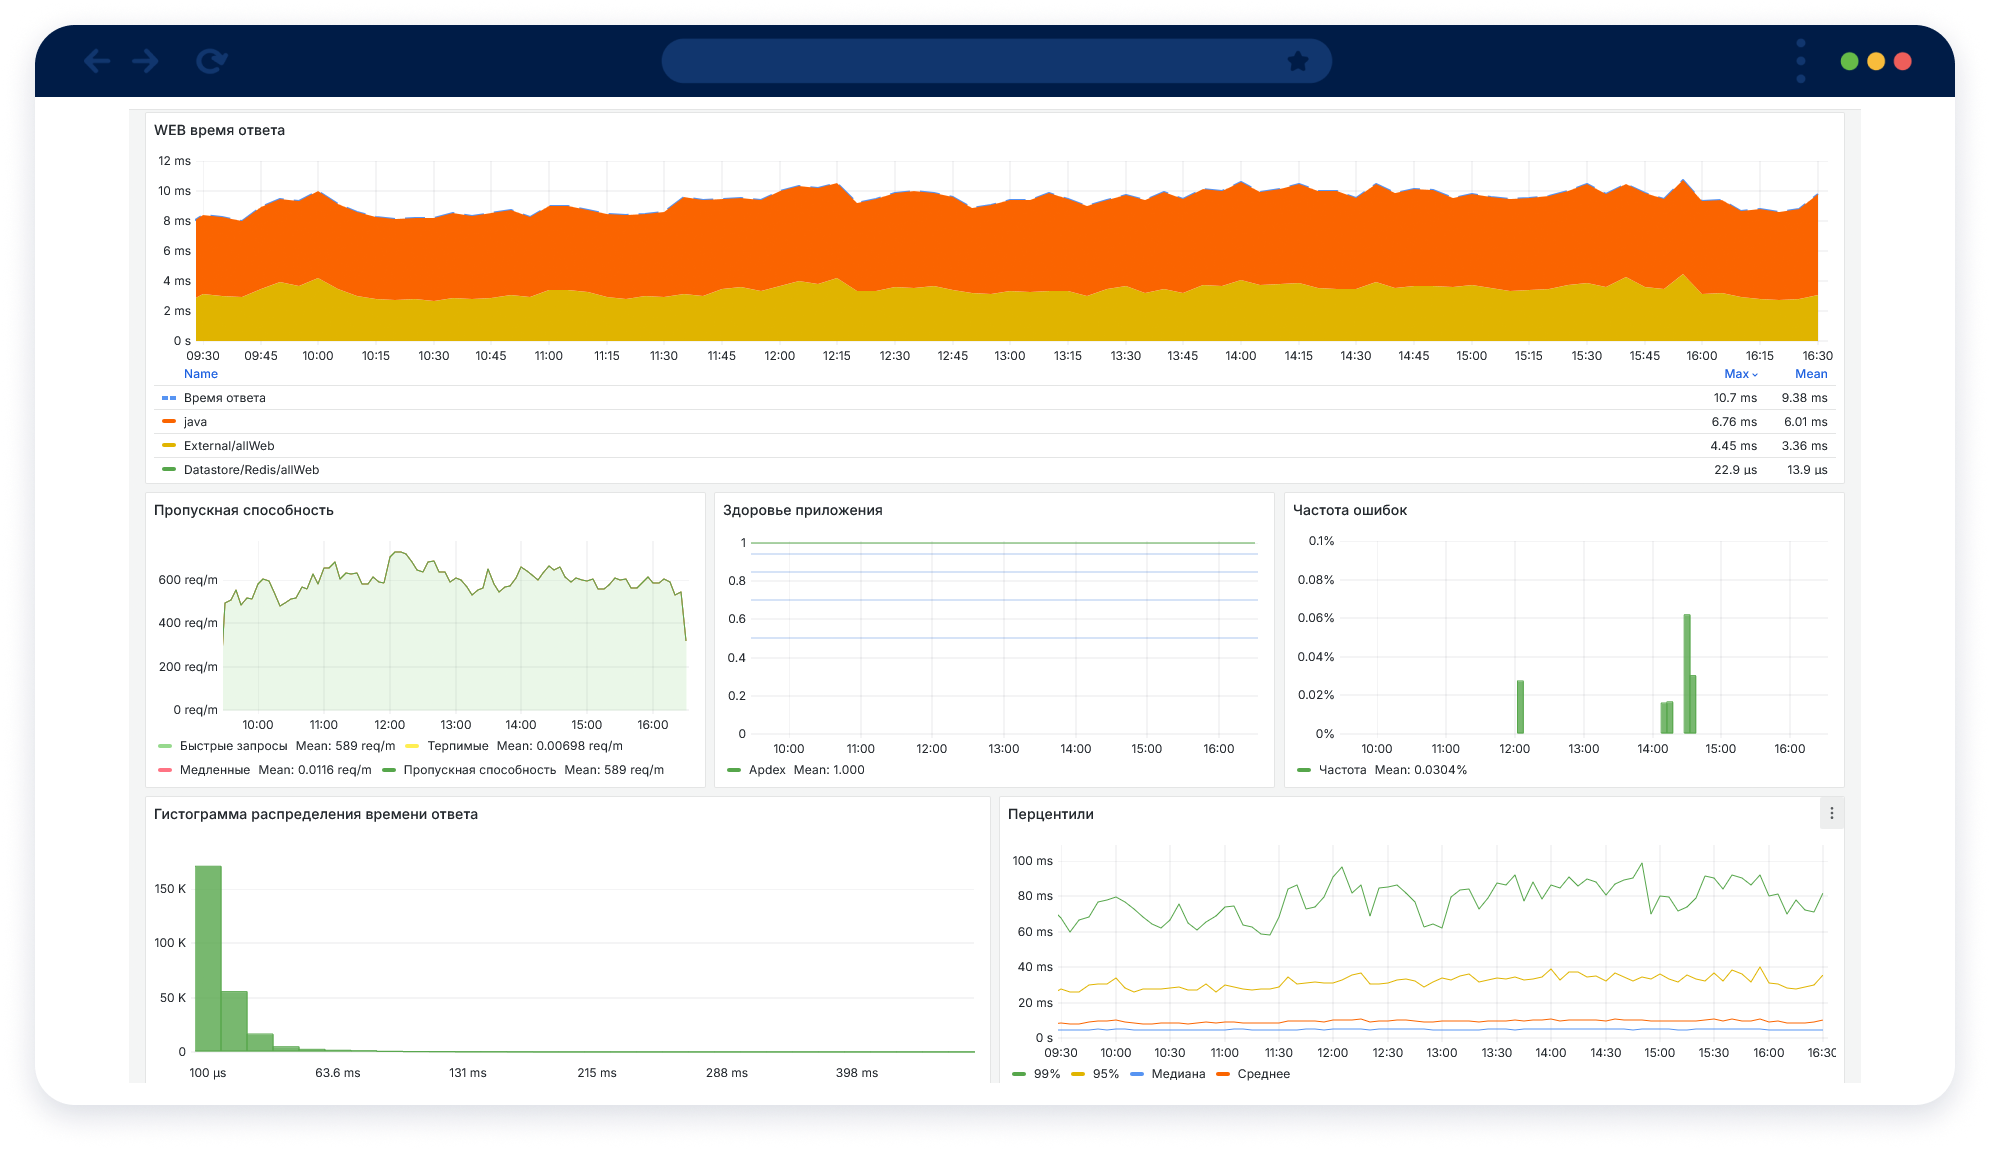Image resolution: width=1990 pixels, height=1150 pixels.
Task: Click the green Datastore/Redis/allWeb color swatch
Action: (x=169, y=470)
